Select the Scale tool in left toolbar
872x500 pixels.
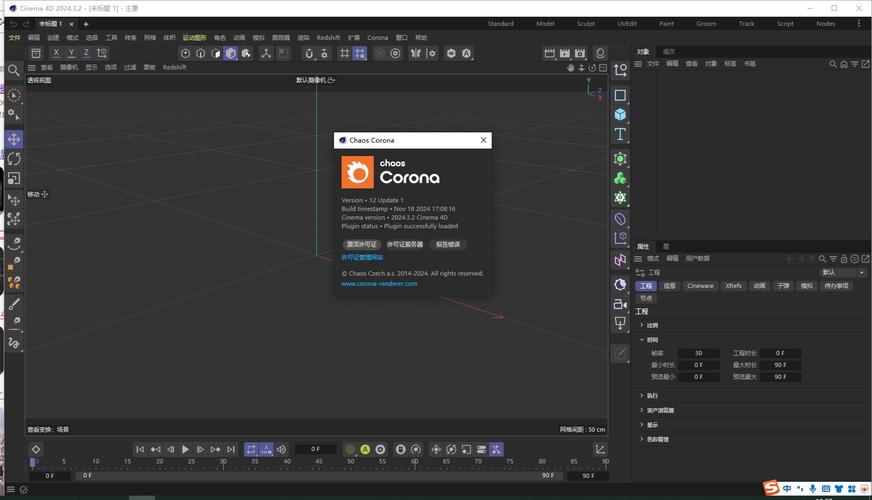pos(14,179)
